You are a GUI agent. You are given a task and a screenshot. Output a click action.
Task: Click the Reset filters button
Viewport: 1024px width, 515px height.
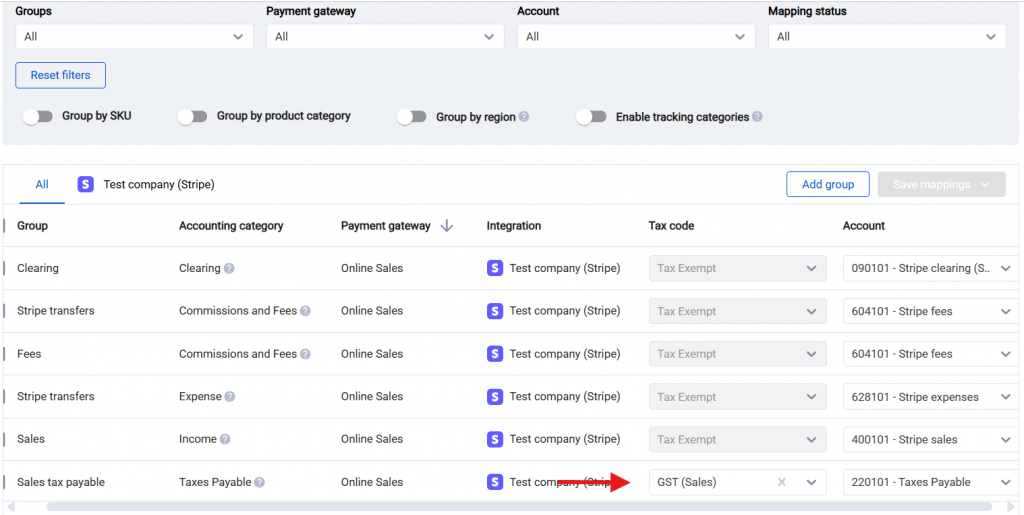point(60,76)
